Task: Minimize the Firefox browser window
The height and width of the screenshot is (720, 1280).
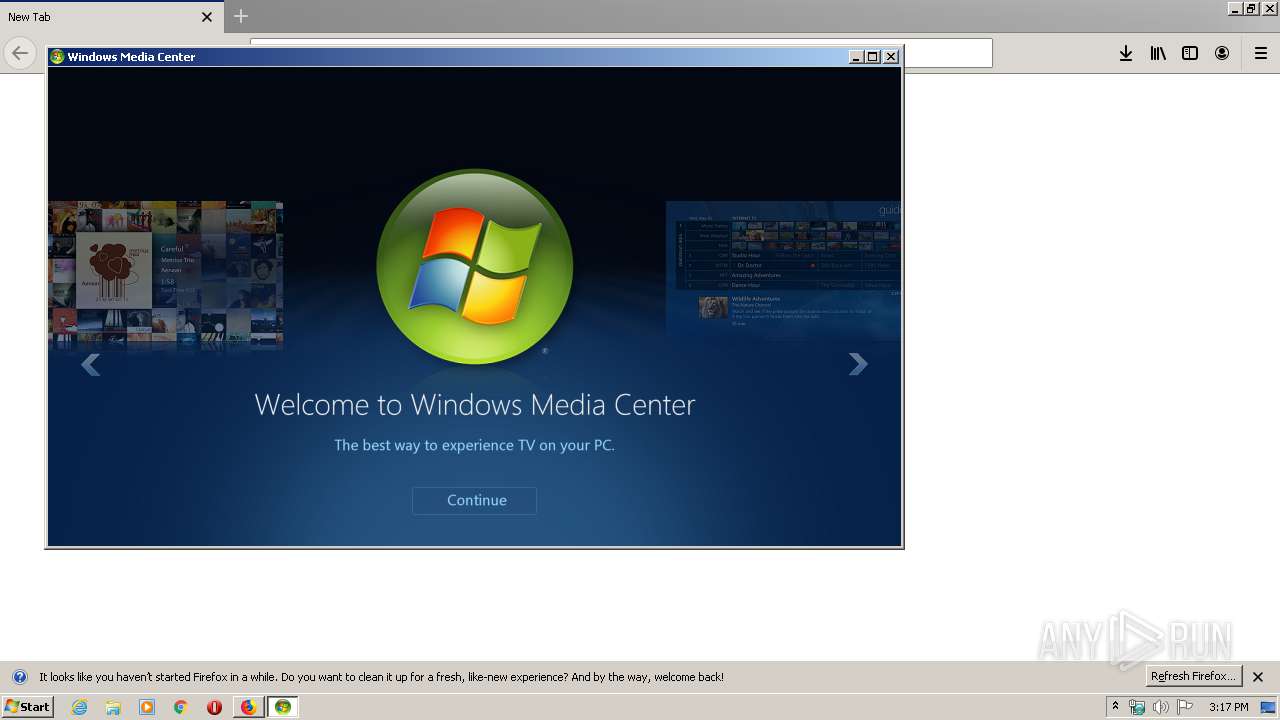Action: click(1235, 8)
